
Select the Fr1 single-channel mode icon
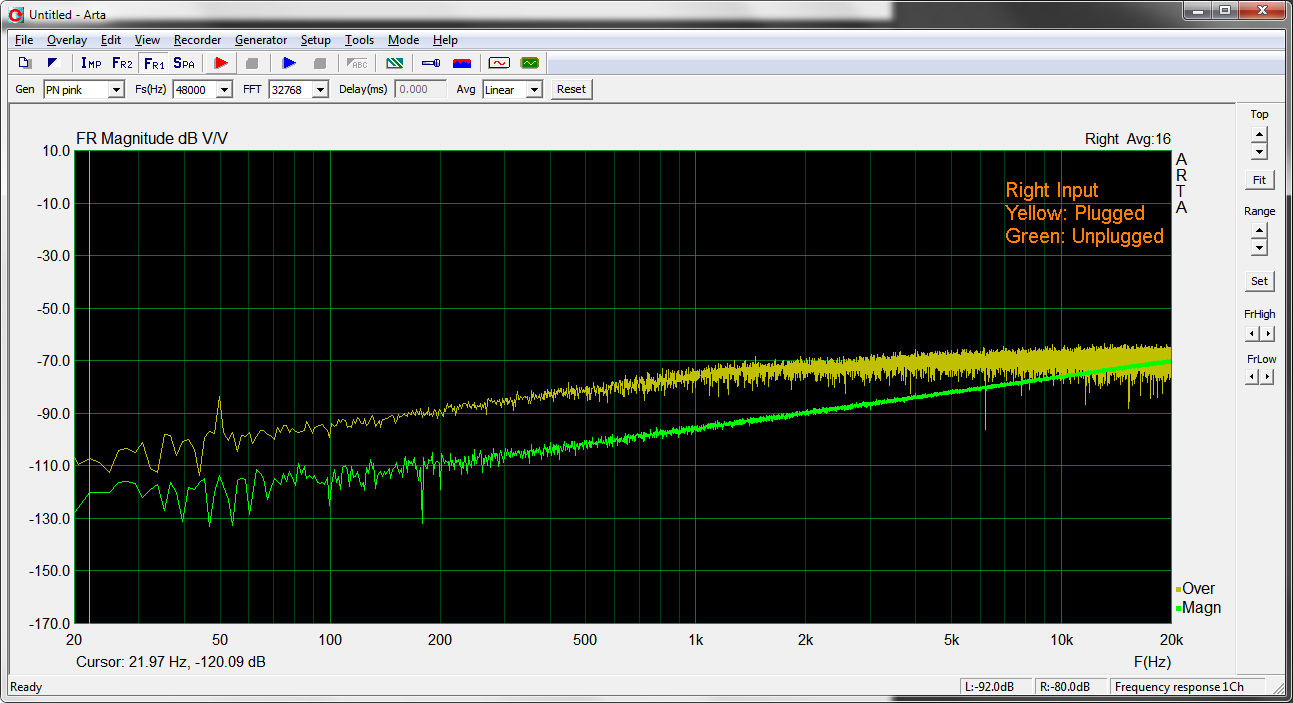[153, 63]
